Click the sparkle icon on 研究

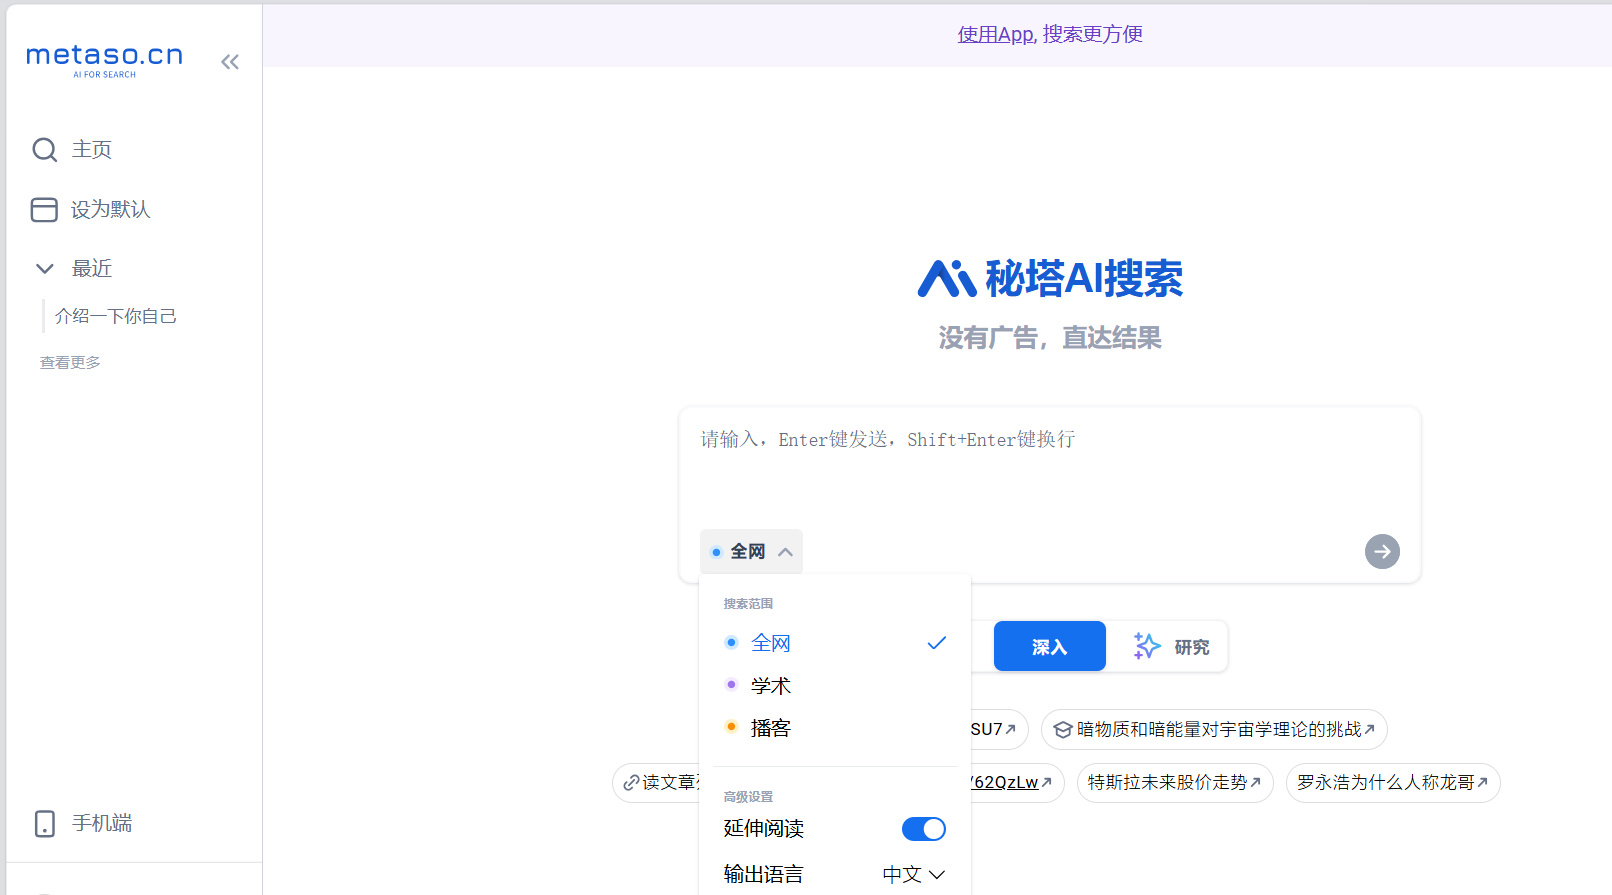point(1147,646)
